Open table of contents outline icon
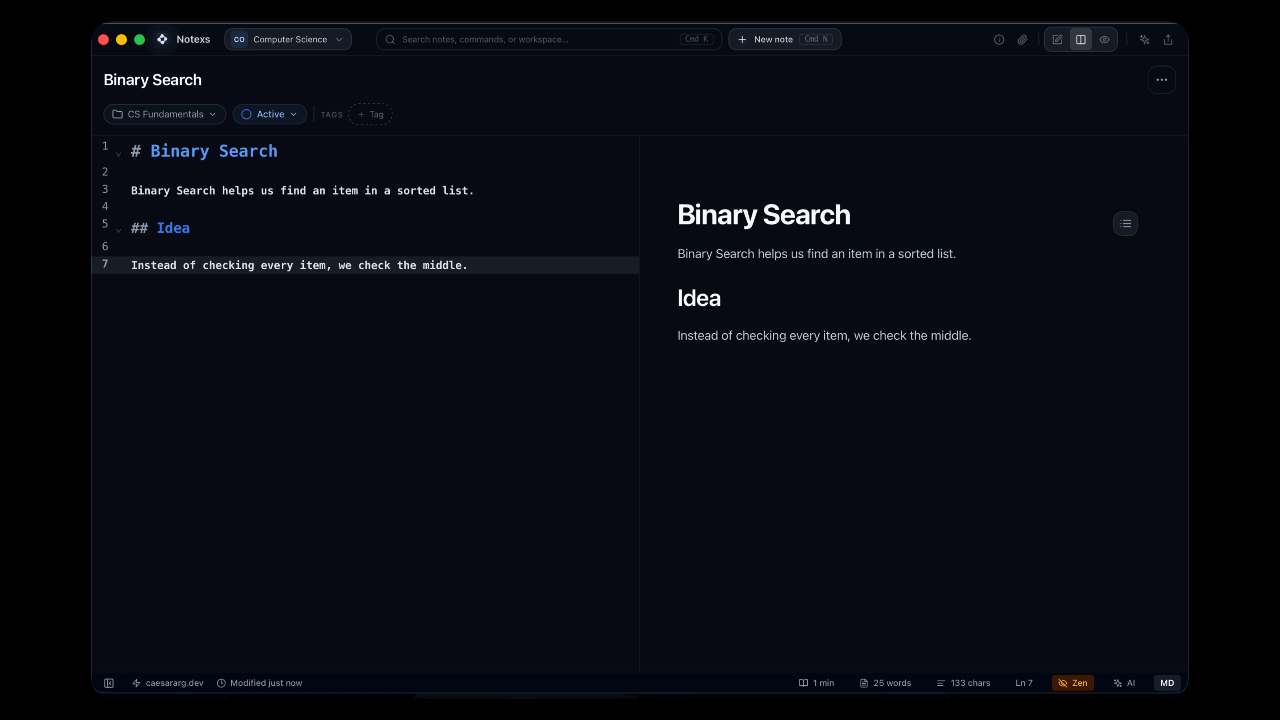This screenshot has height=720, width=1280. pyautogui.click(x=1125, y=223)
